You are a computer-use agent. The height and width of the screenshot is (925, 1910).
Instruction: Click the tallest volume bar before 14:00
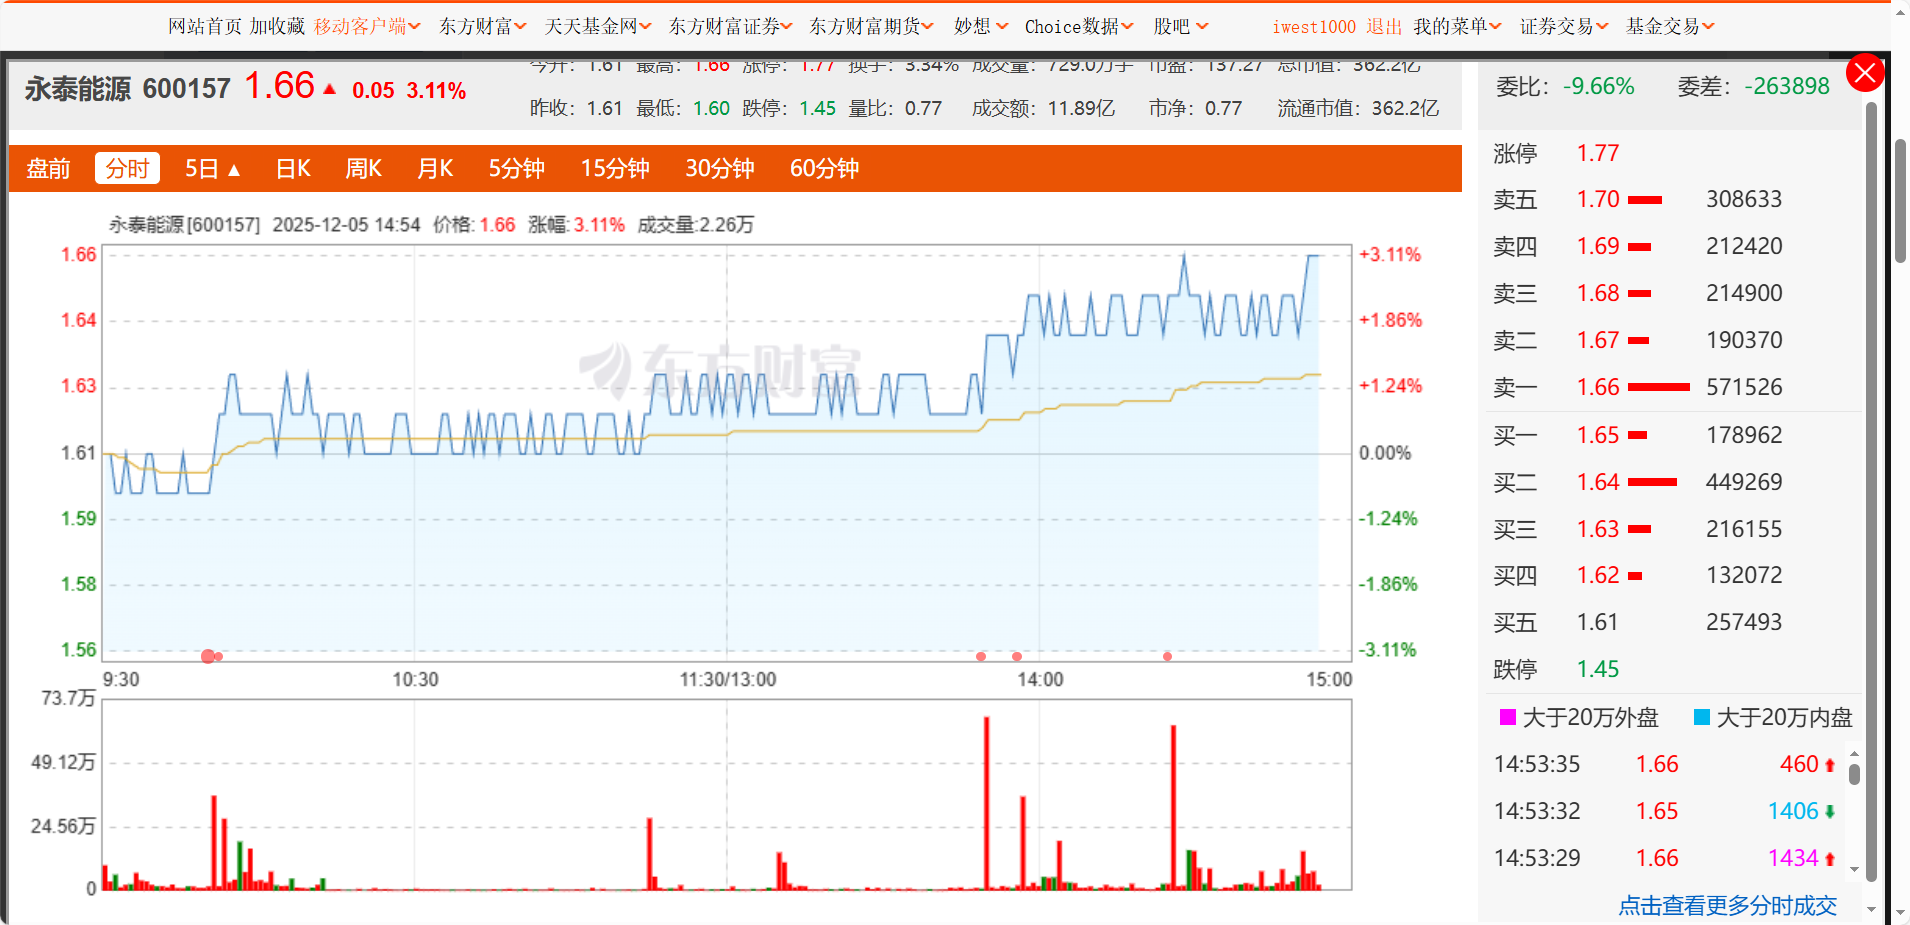(x=986, y=803)
